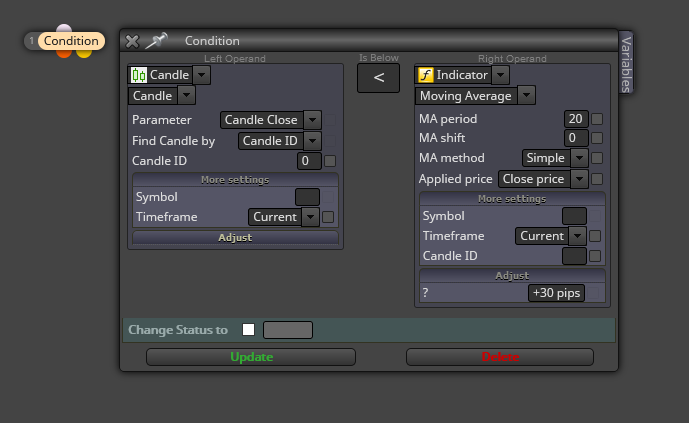Click the +30 pips adjust value
This screenshot has width=689, height=423.
point(556,293)
